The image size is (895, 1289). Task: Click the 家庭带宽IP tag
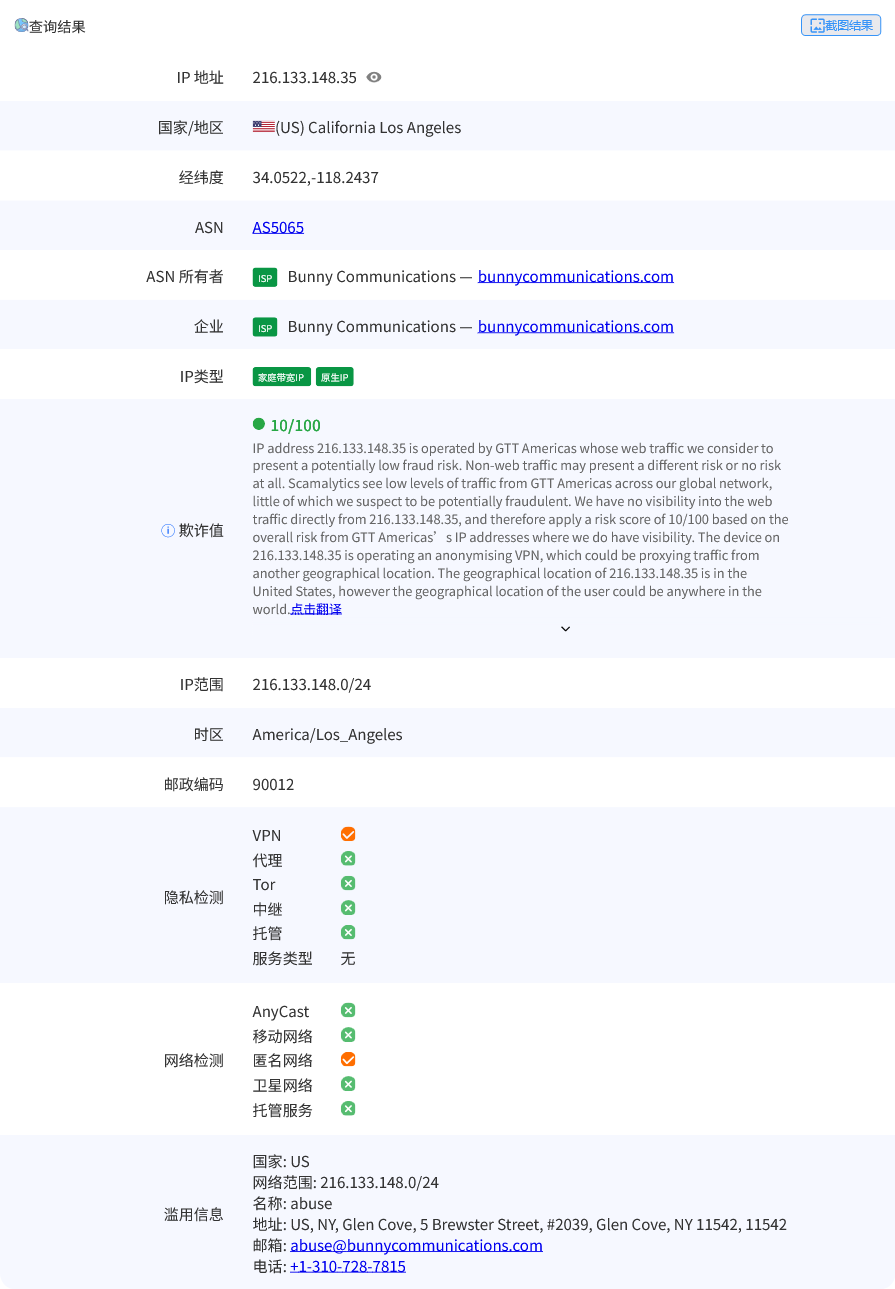pyautogui.click(x=282, y=377)
